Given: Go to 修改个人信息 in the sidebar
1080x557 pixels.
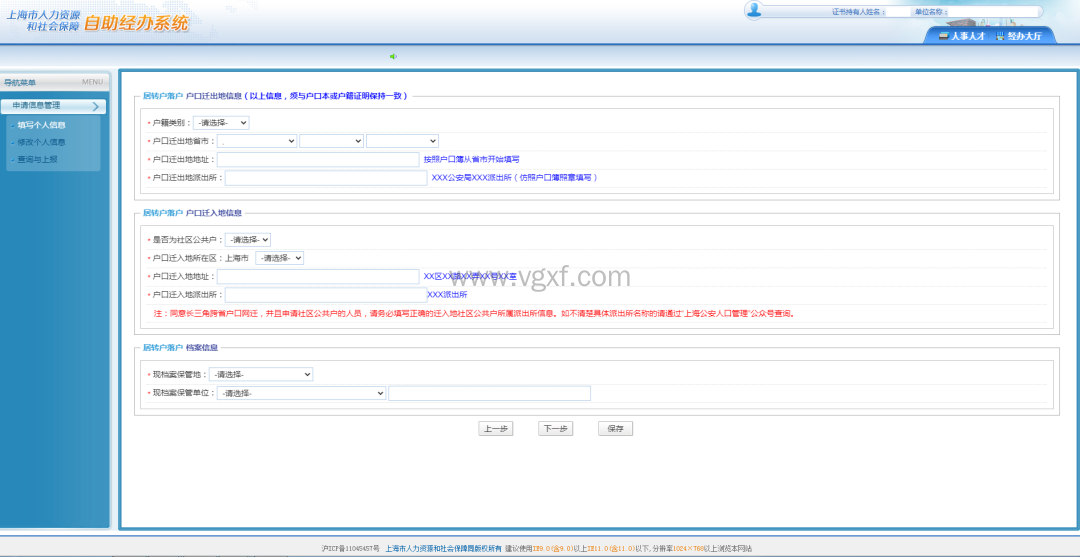Looking at the screenshot, I should pos(41,142).
